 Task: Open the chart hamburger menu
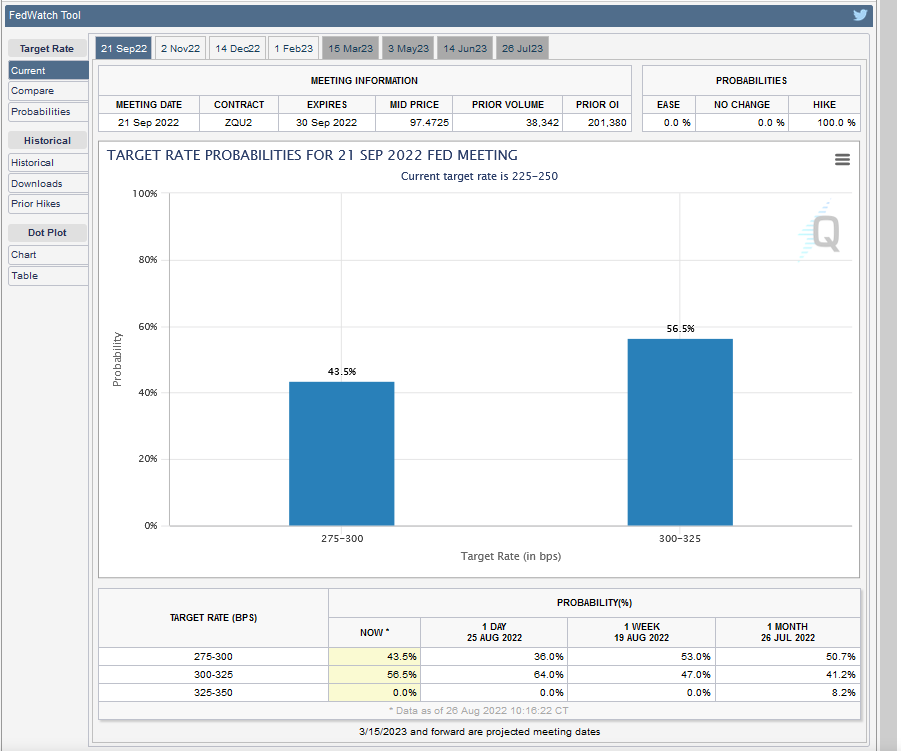coord(842,160)
